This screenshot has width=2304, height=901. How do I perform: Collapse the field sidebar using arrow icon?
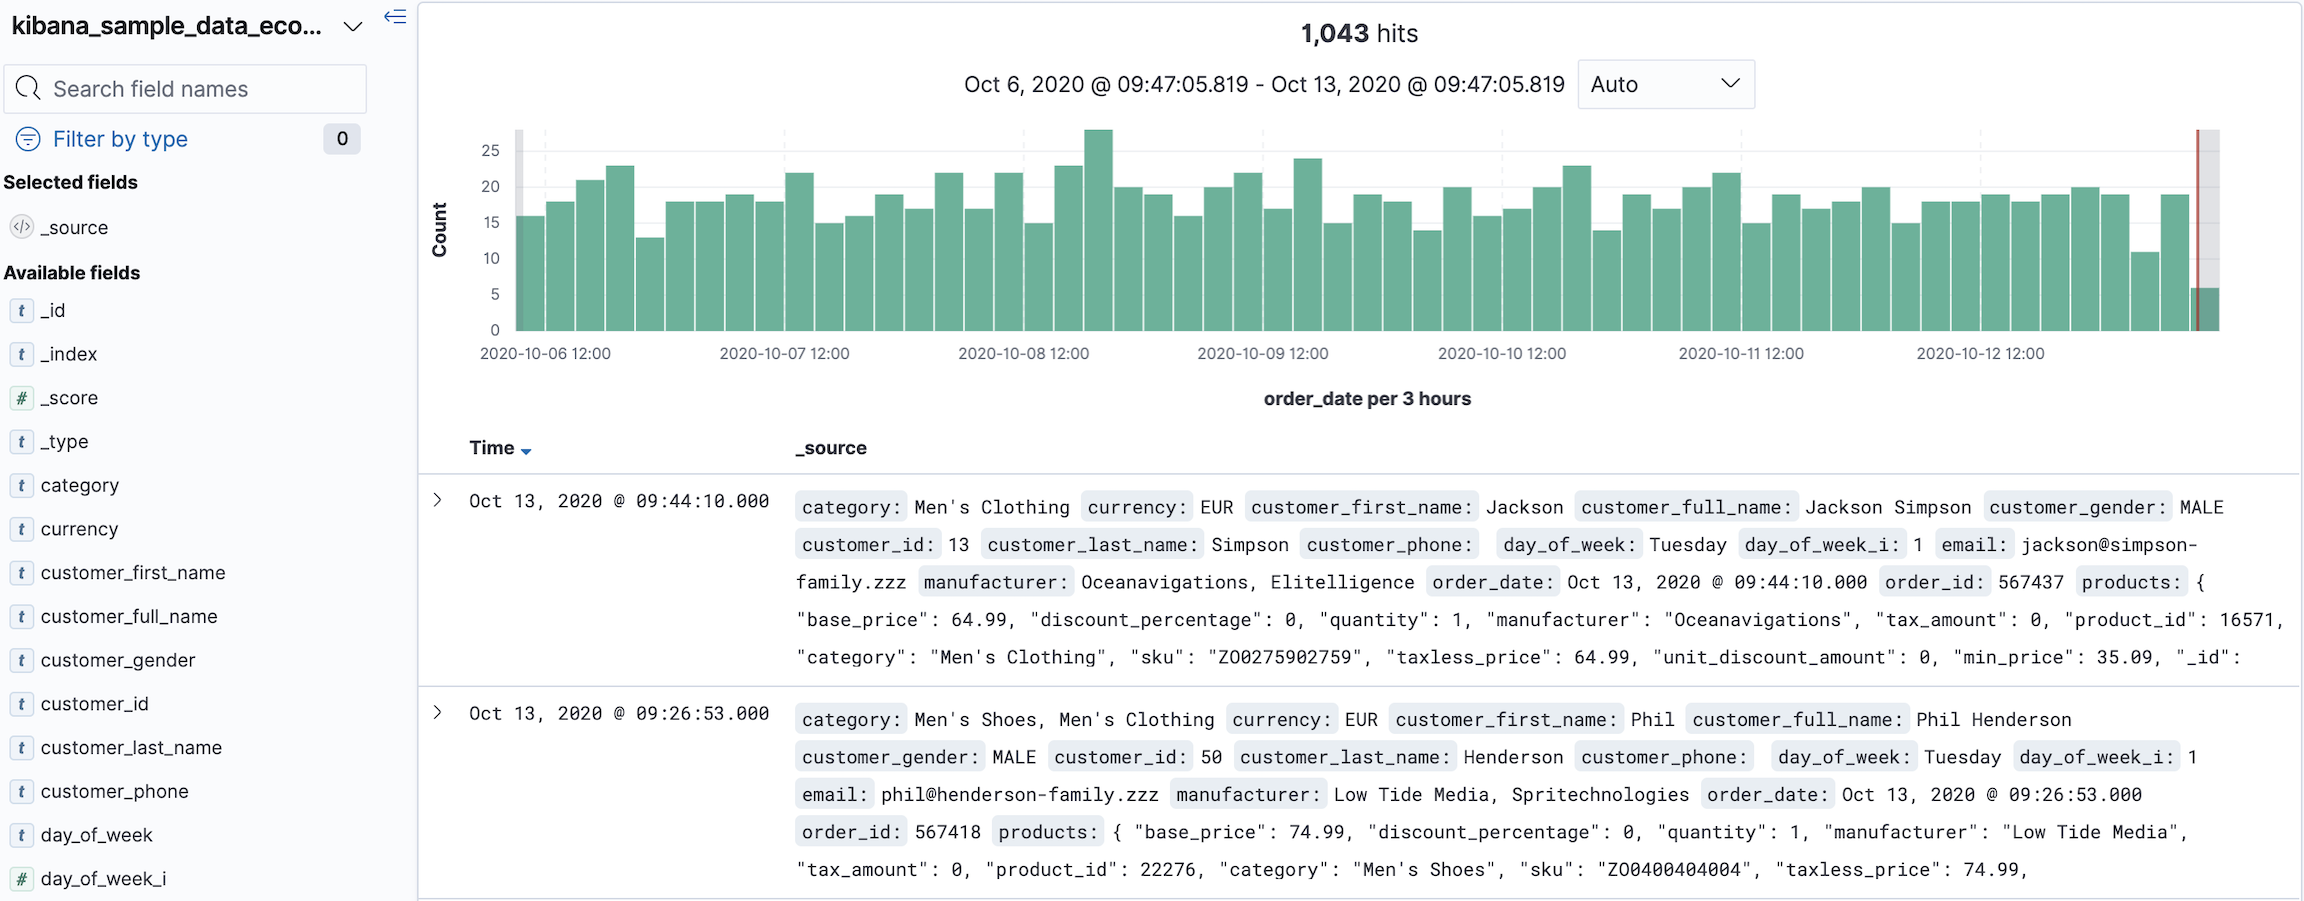click(x=395, y=17)
